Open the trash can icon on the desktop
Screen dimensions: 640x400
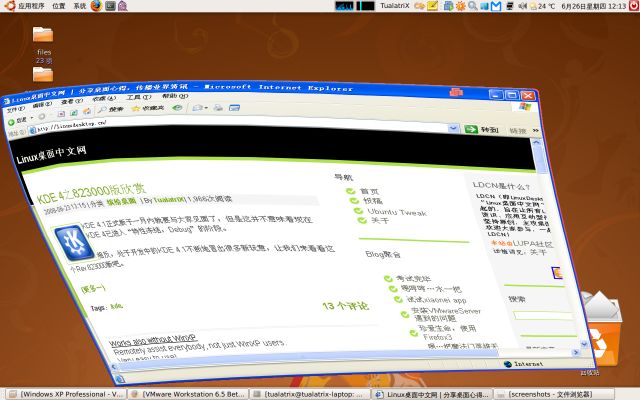(x=604, y=331)
